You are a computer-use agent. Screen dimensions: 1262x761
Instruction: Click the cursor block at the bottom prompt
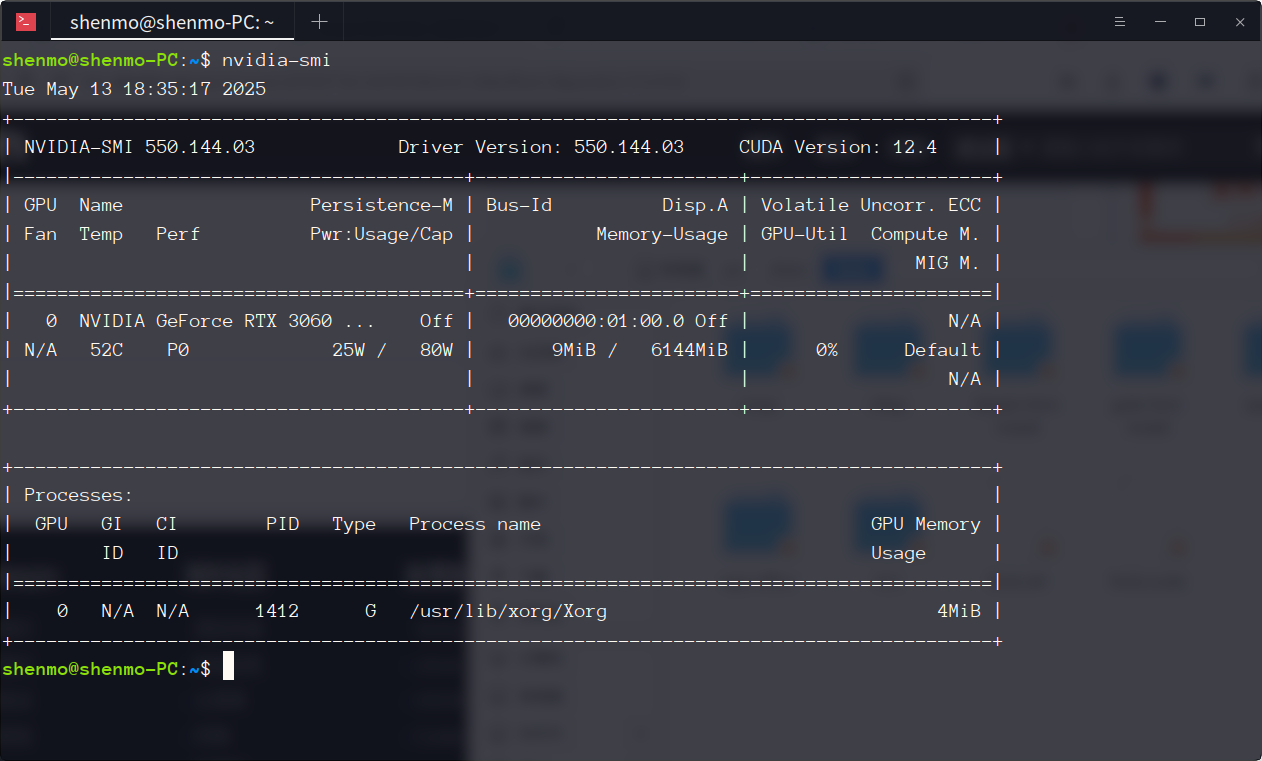(x=228, y=666)
